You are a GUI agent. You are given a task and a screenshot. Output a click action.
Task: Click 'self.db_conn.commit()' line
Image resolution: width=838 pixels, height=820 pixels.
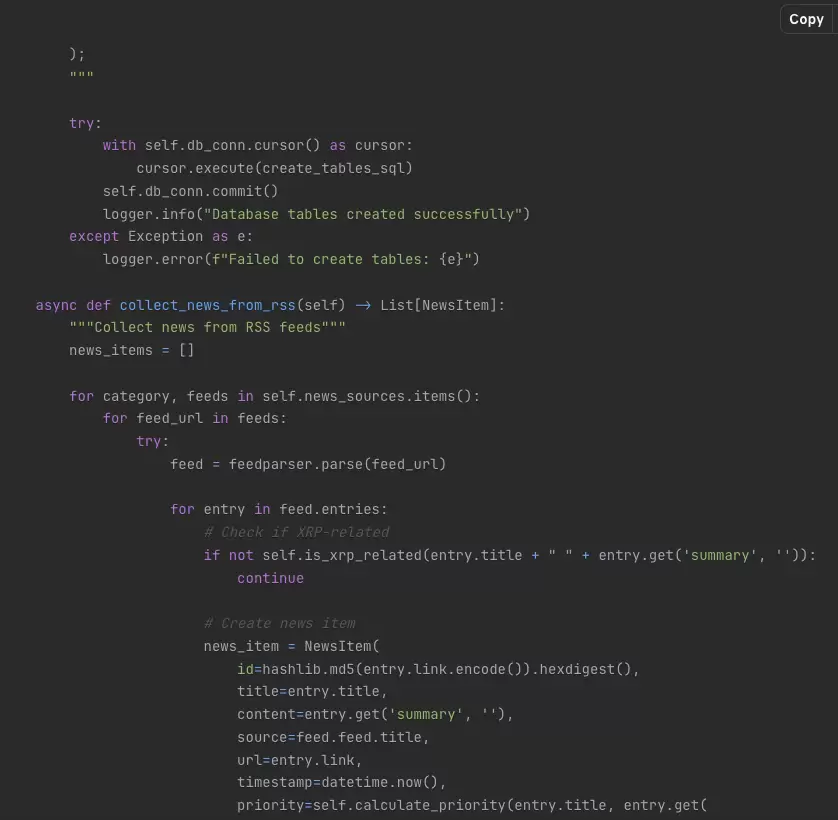pyautogui.click(x=190, y=191)
